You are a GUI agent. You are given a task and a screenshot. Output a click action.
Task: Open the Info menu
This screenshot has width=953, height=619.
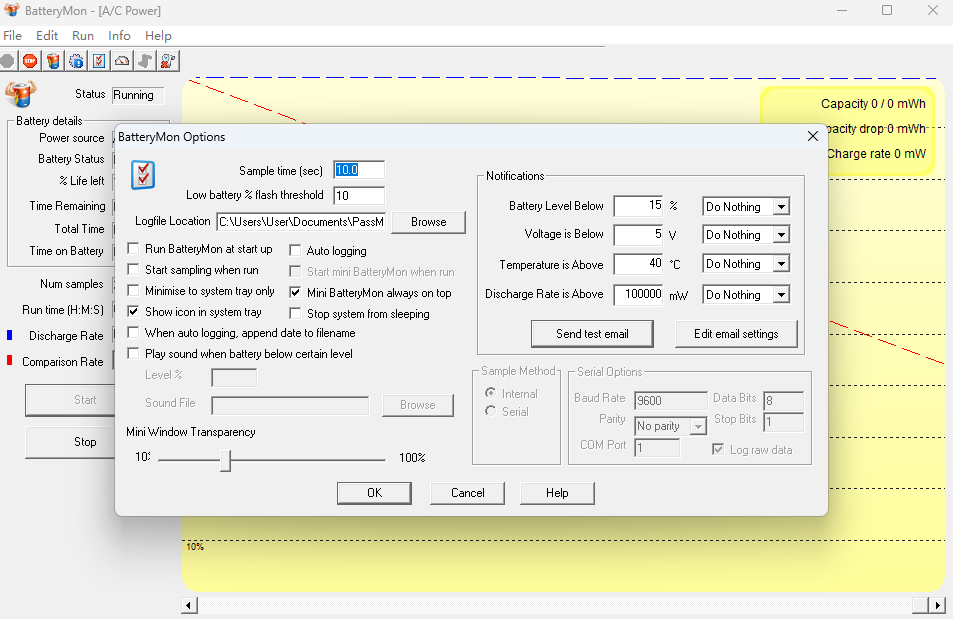pyautogui.click(x=119, y=35)
